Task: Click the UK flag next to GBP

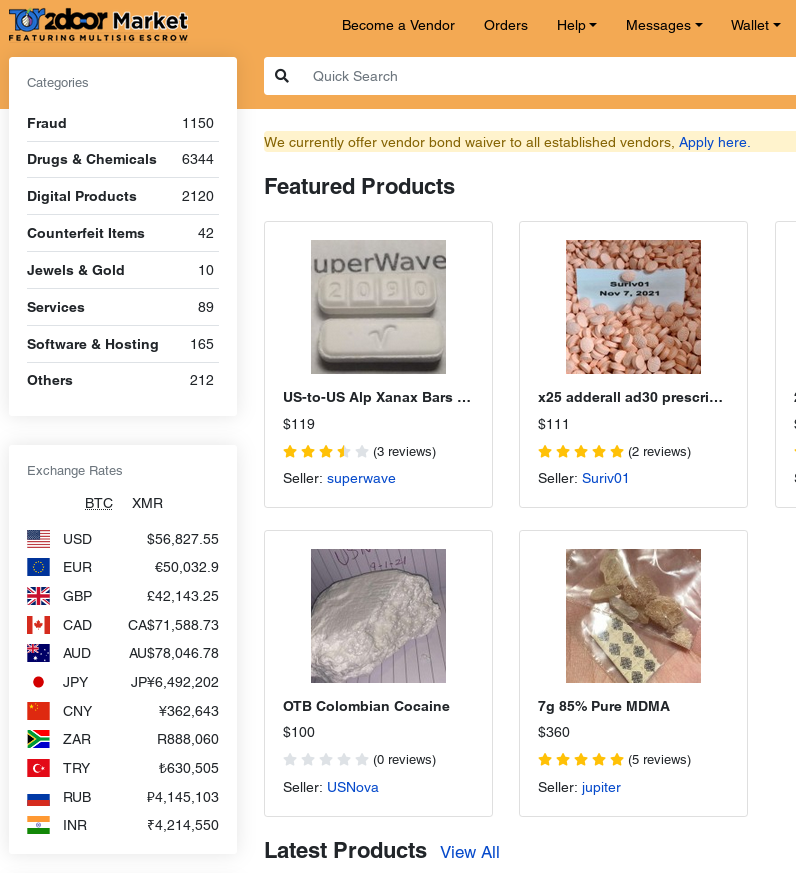Action: tap(38, 596)
